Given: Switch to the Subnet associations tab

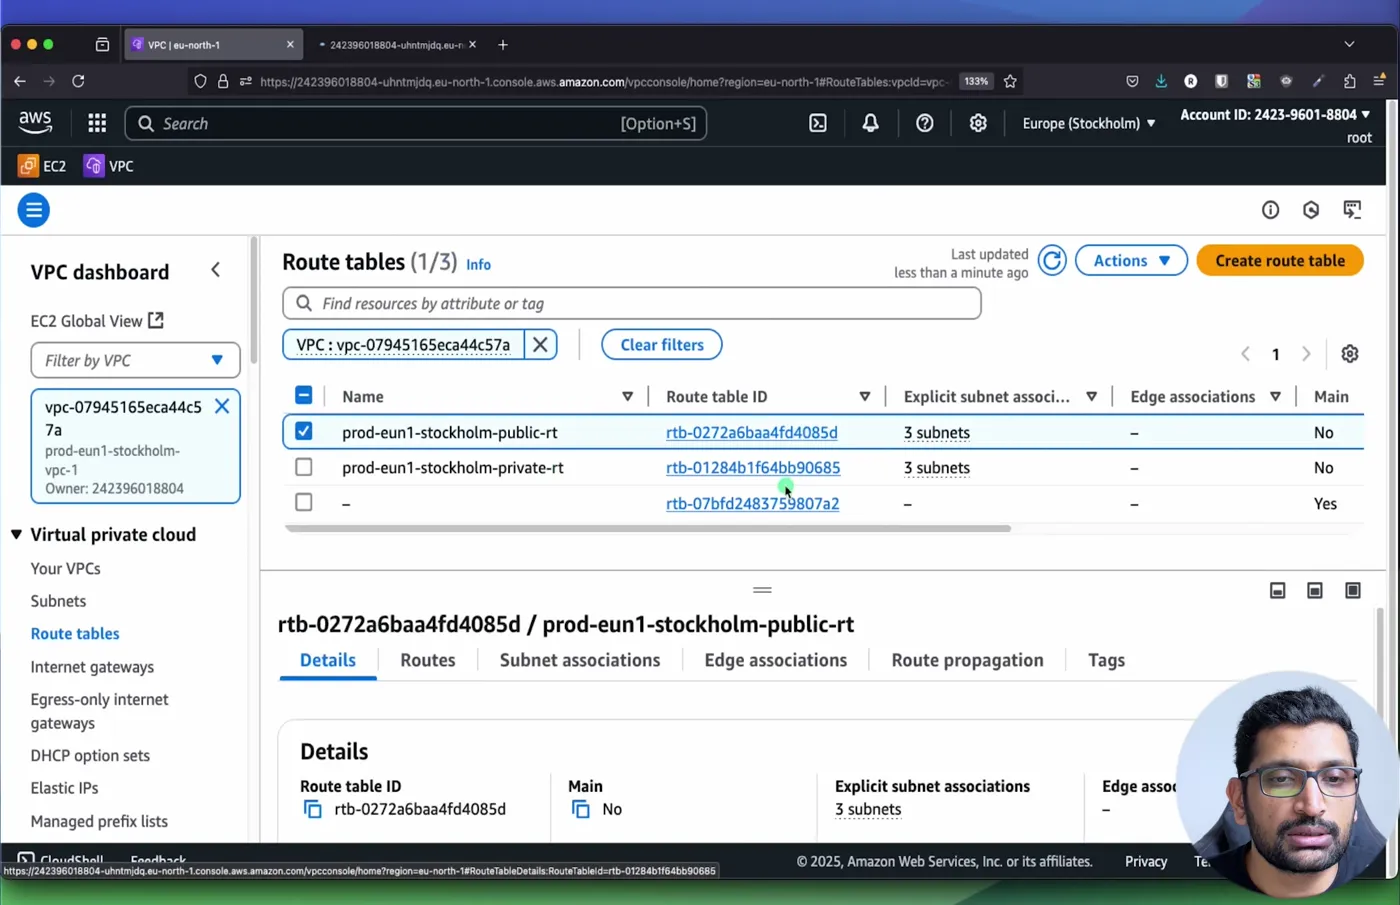Looking at the screenshot, I should click(580, 660).
